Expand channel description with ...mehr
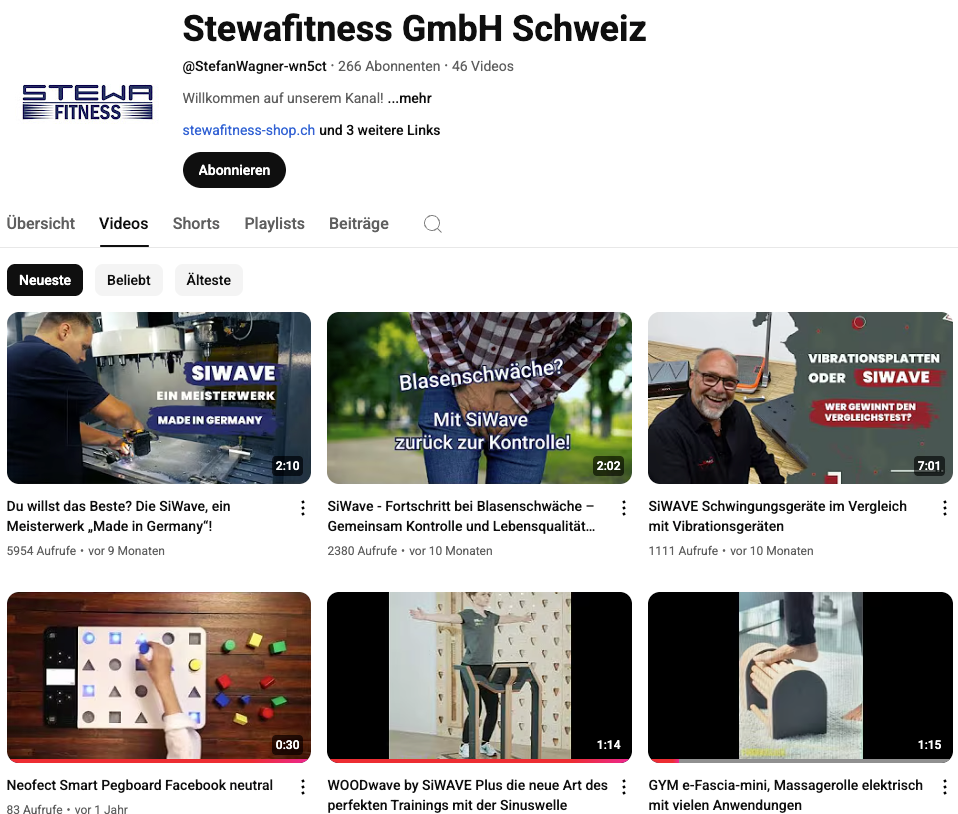This screenshot has width=958, height=814. (409, 98)
